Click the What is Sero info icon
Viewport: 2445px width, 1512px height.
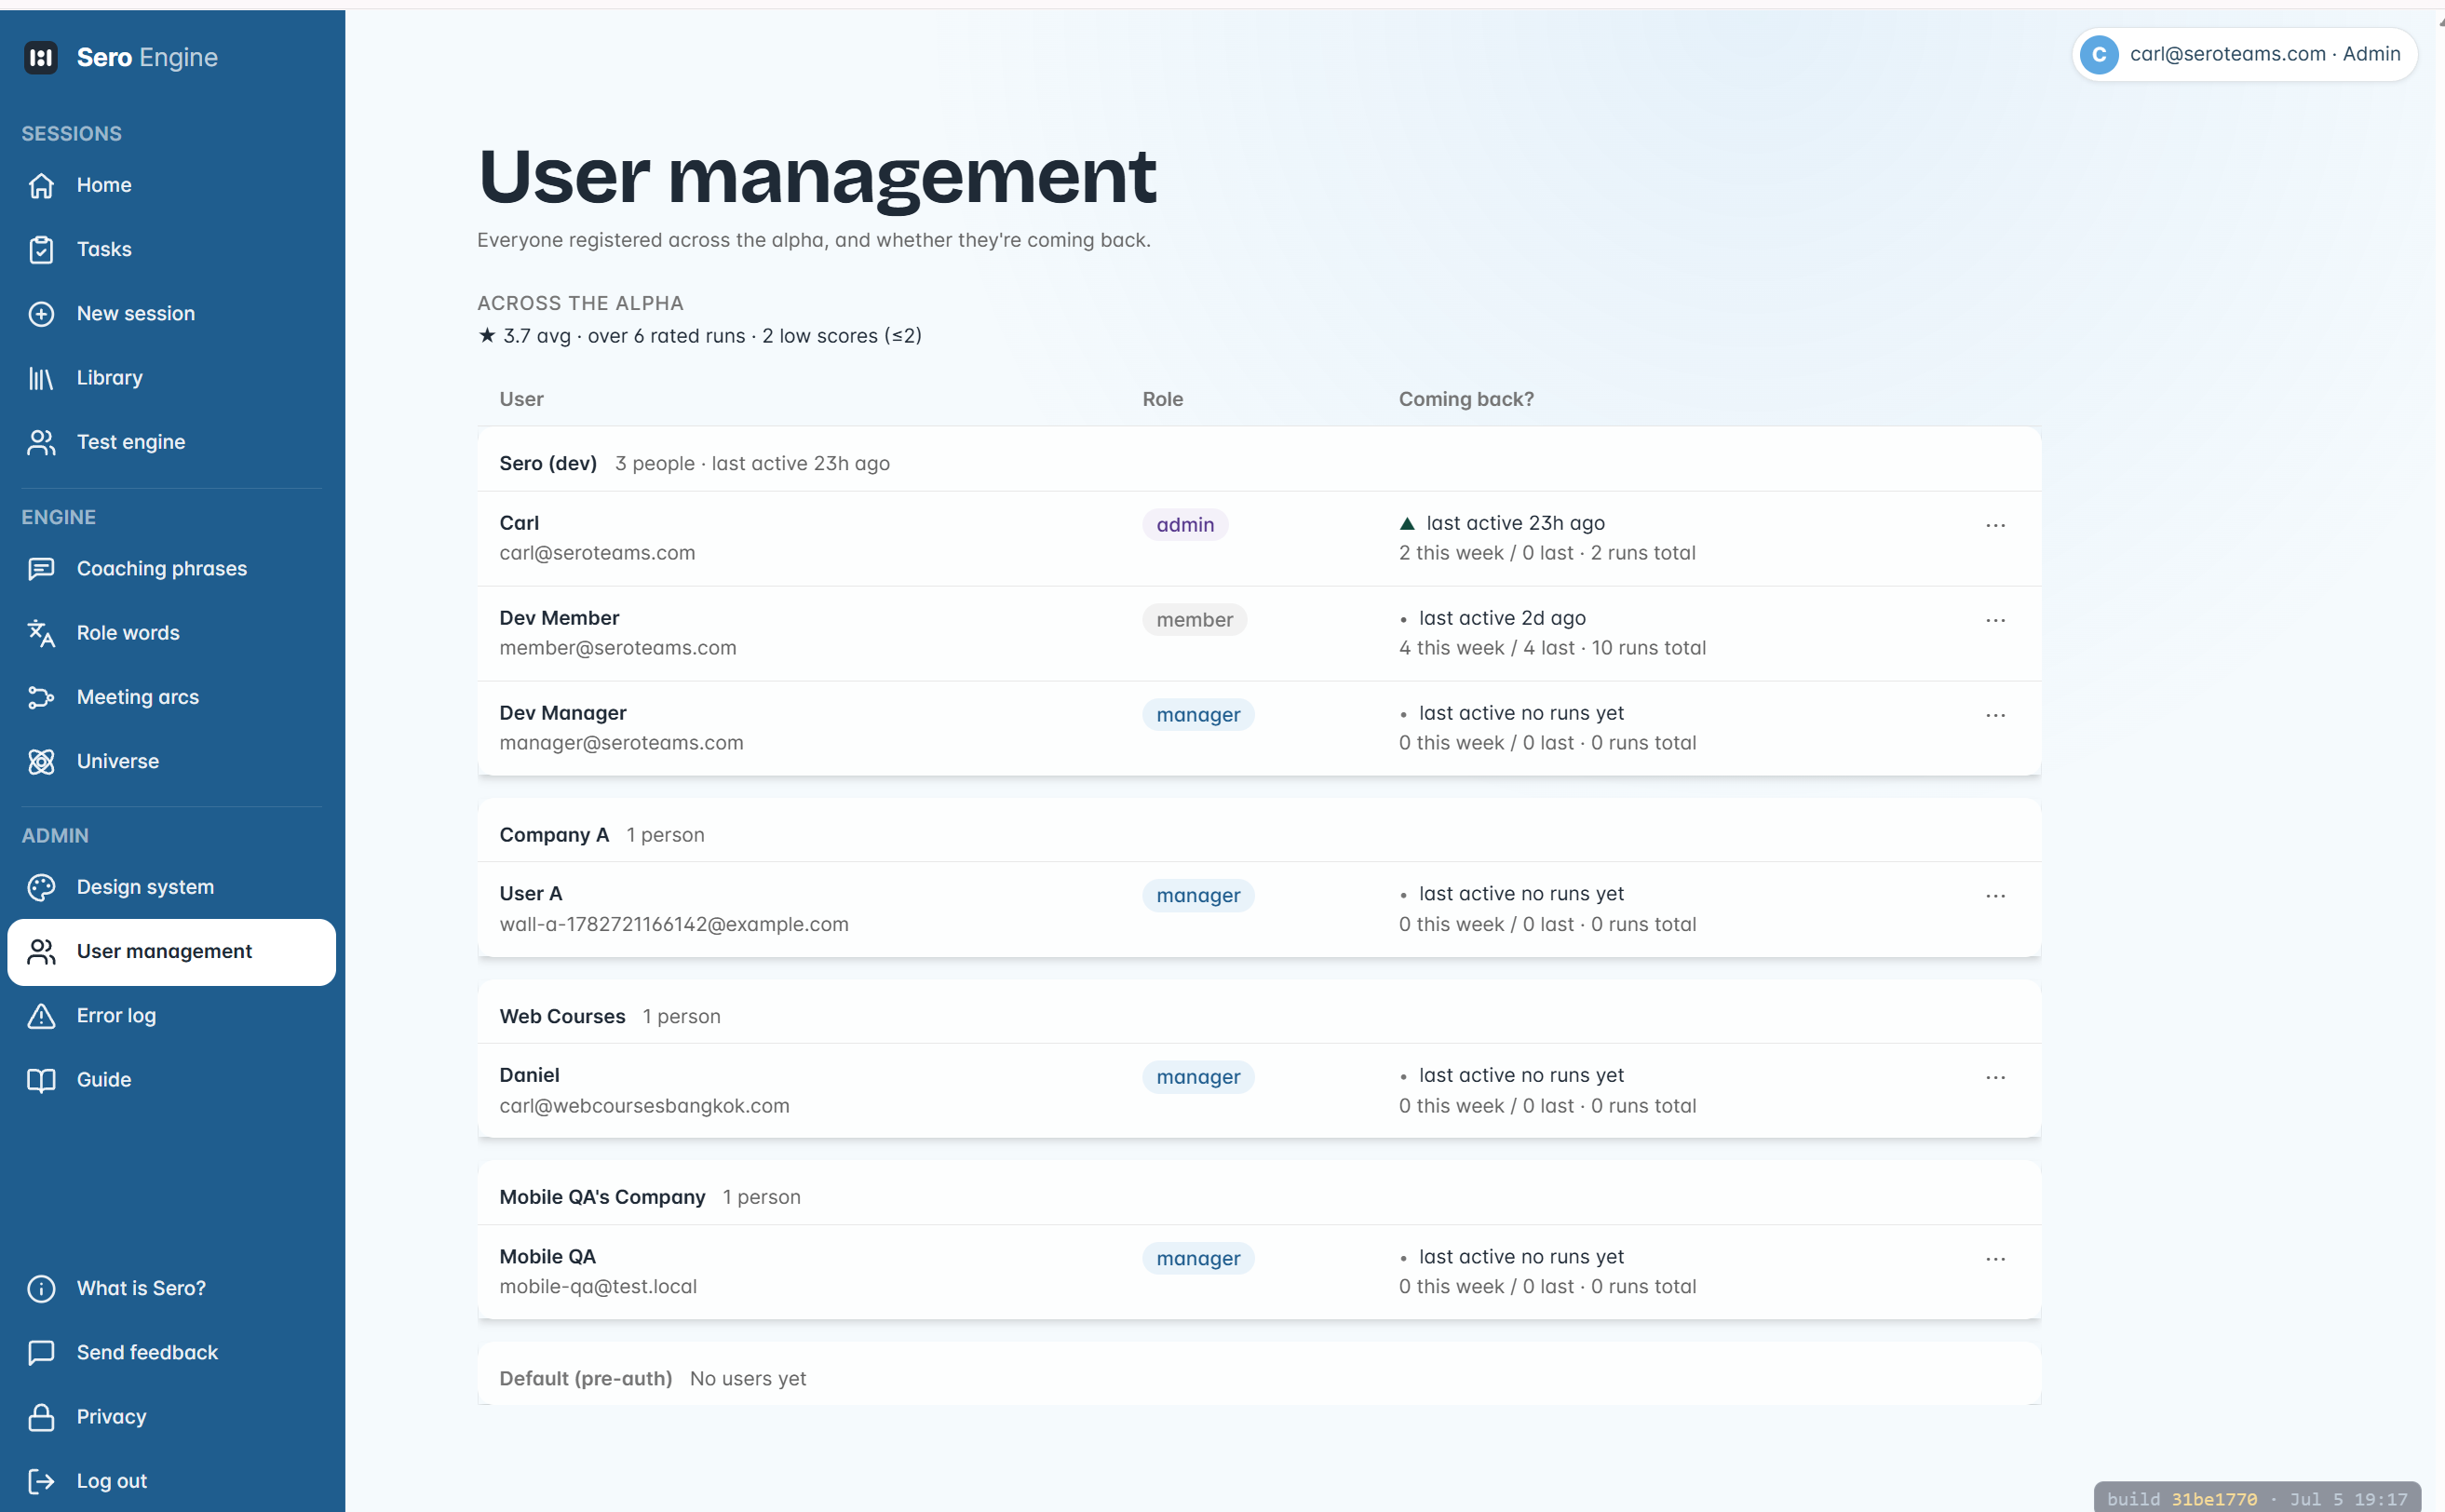(41, 1288)
